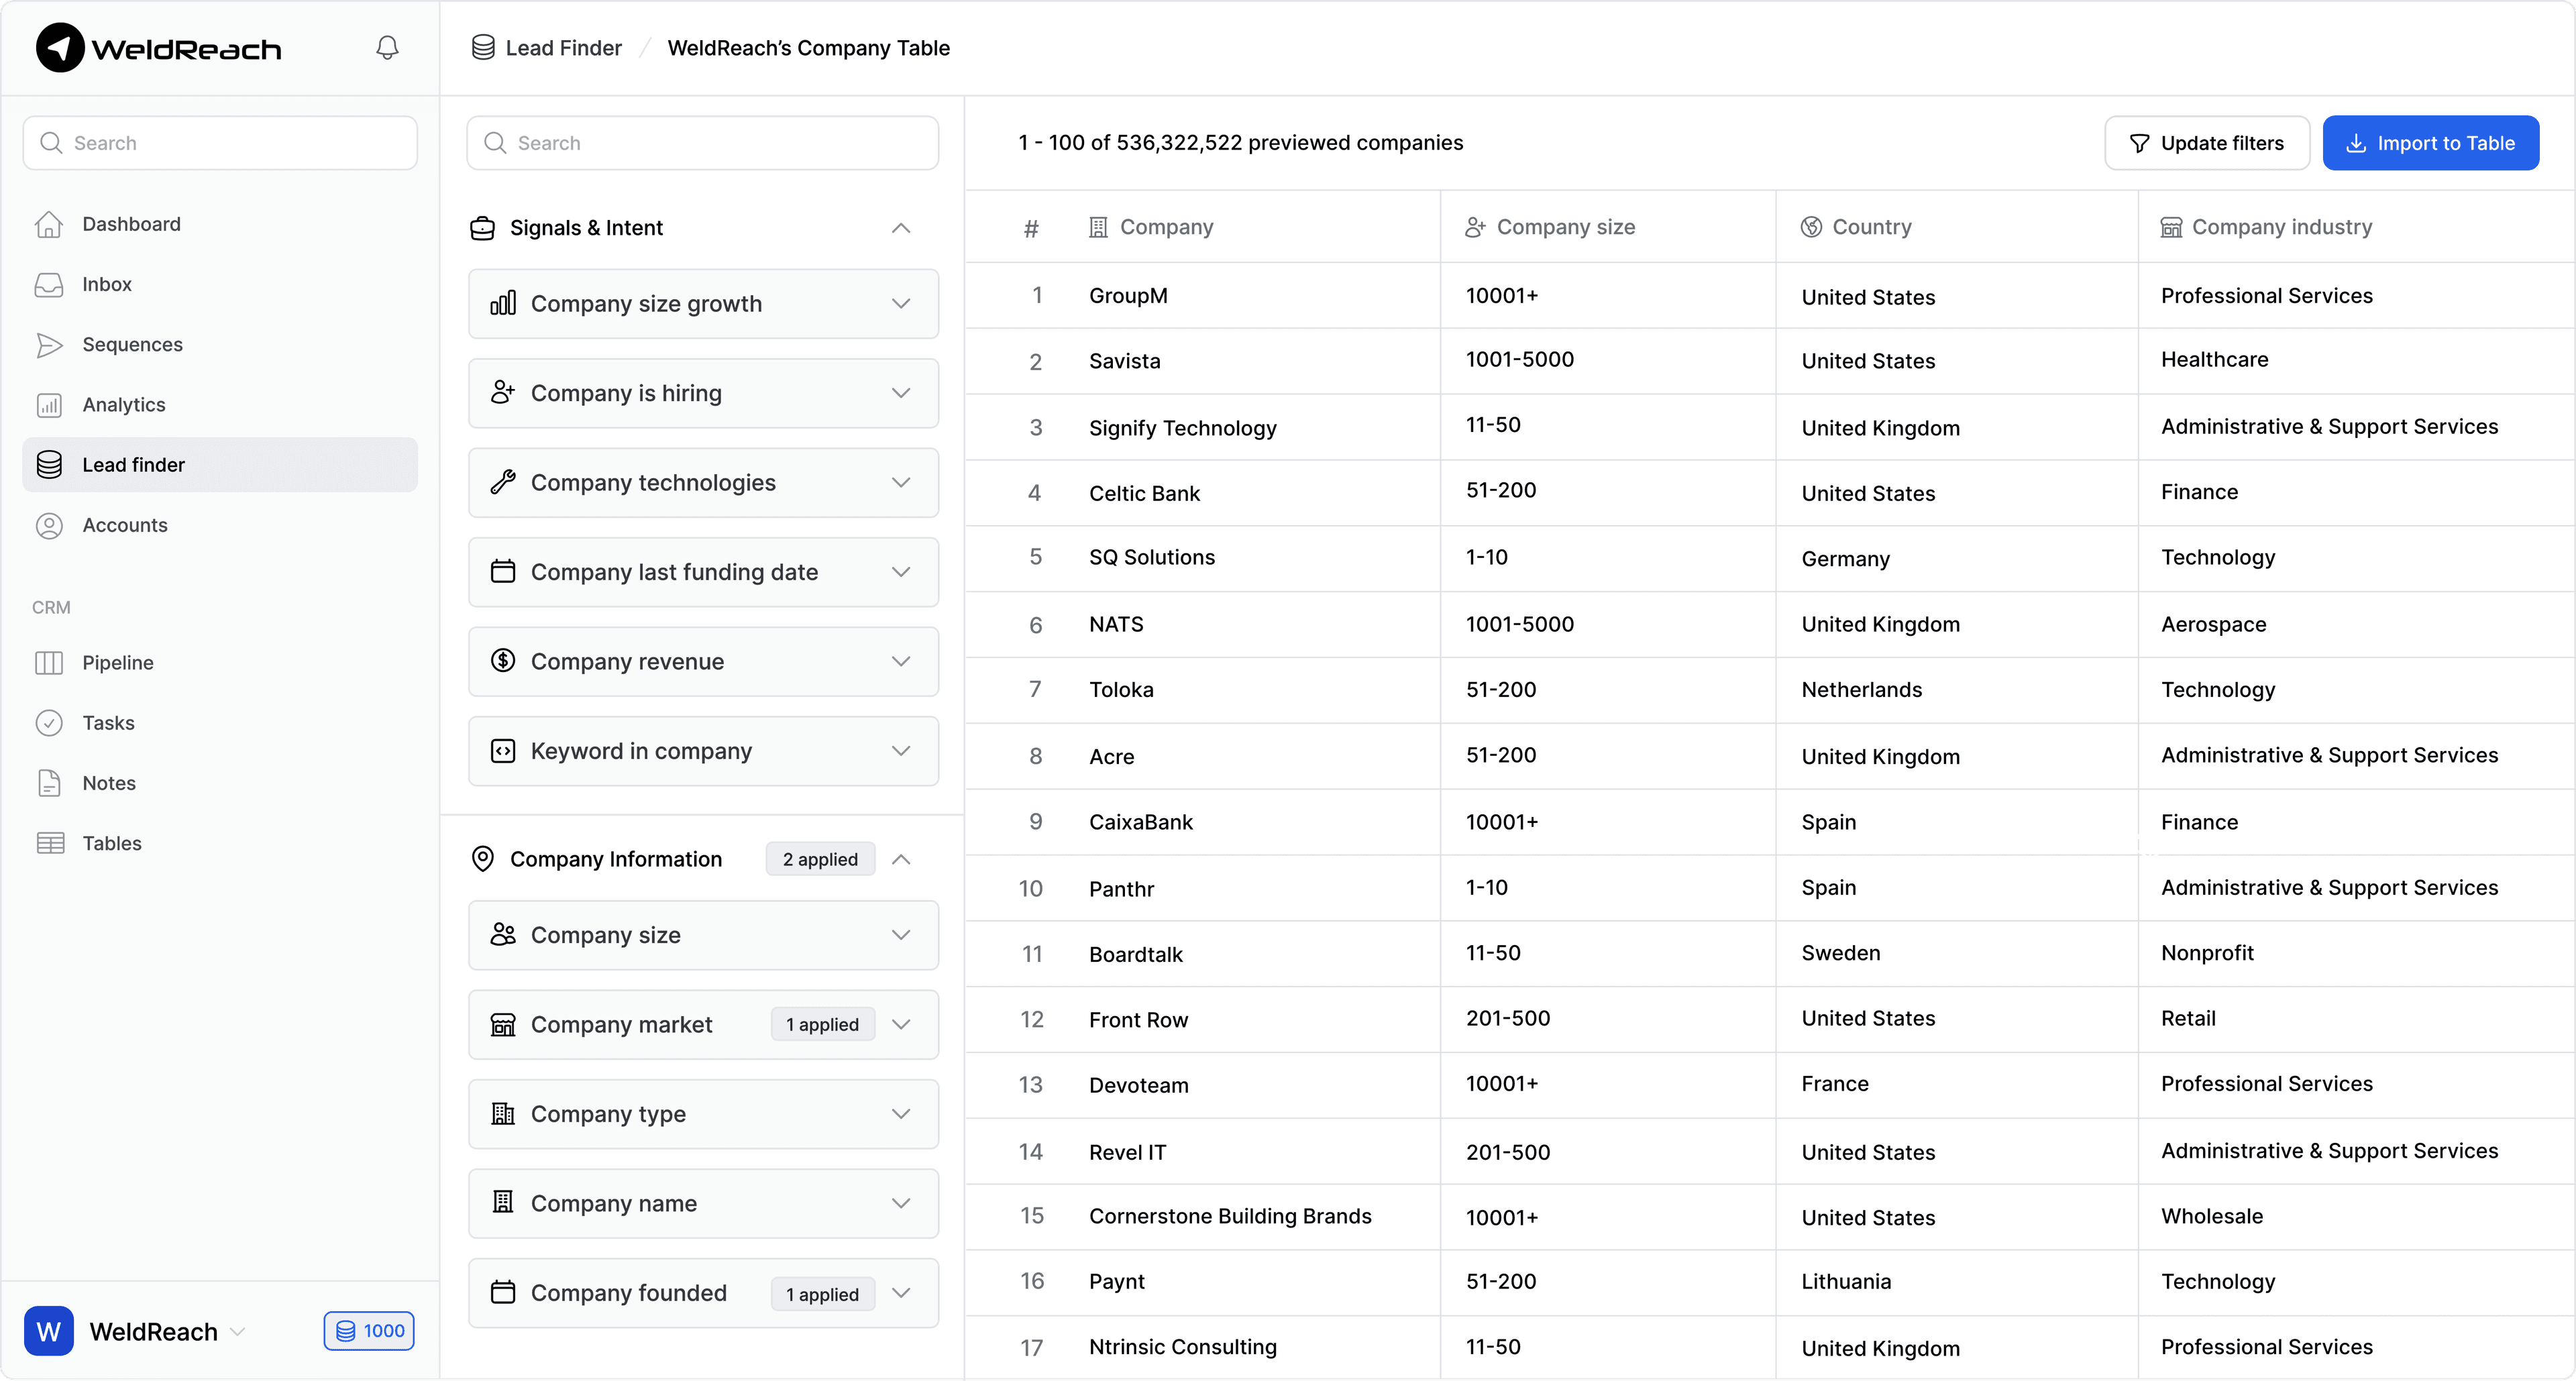2576x1381 pixels.
Task: Click the WeldReach logo at top left
Action: click(x=159, y=48)
